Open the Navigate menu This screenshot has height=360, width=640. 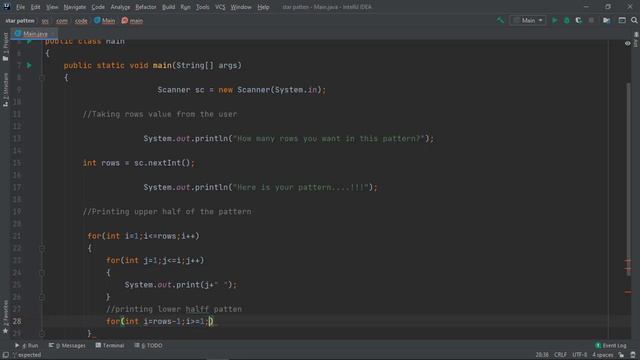[x=75, y=7]
